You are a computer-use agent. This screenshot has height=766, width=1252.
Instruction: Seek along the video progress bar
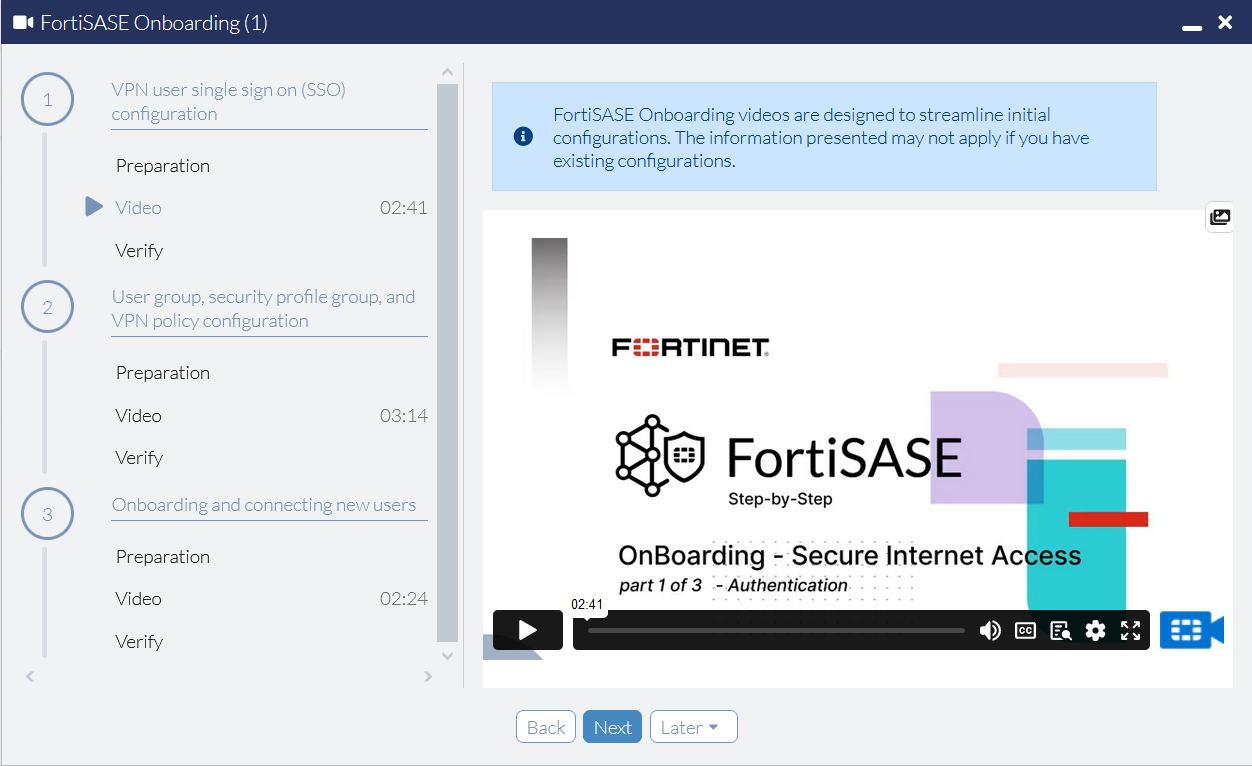coord(775,630)
